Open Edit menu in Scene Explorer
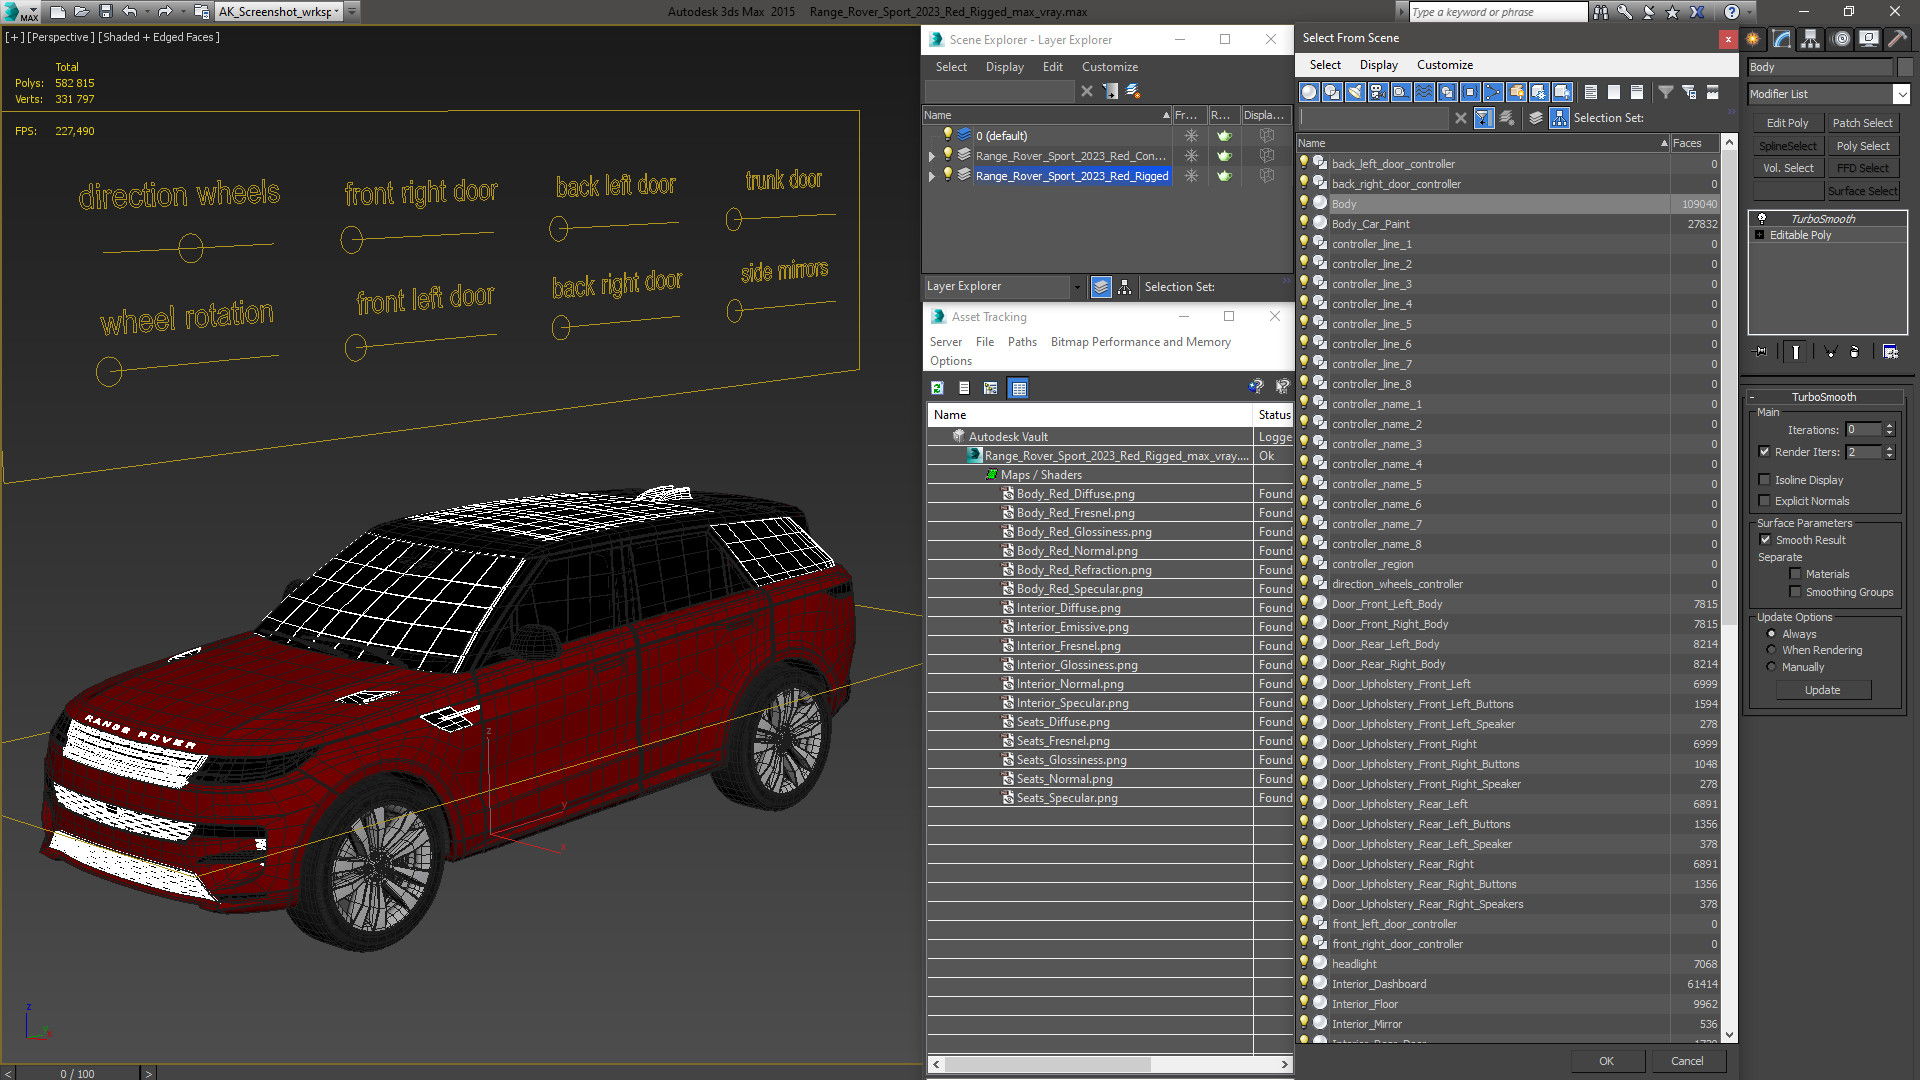This screenshot has width=1920, height=1080. [x=1052, y=67]
